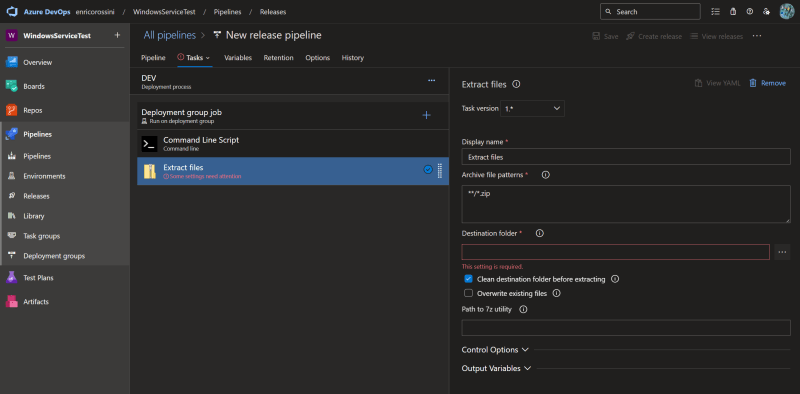Open the User settings icon
The width and height of the screenshot is (800, 394).
(x=766, y=12)
